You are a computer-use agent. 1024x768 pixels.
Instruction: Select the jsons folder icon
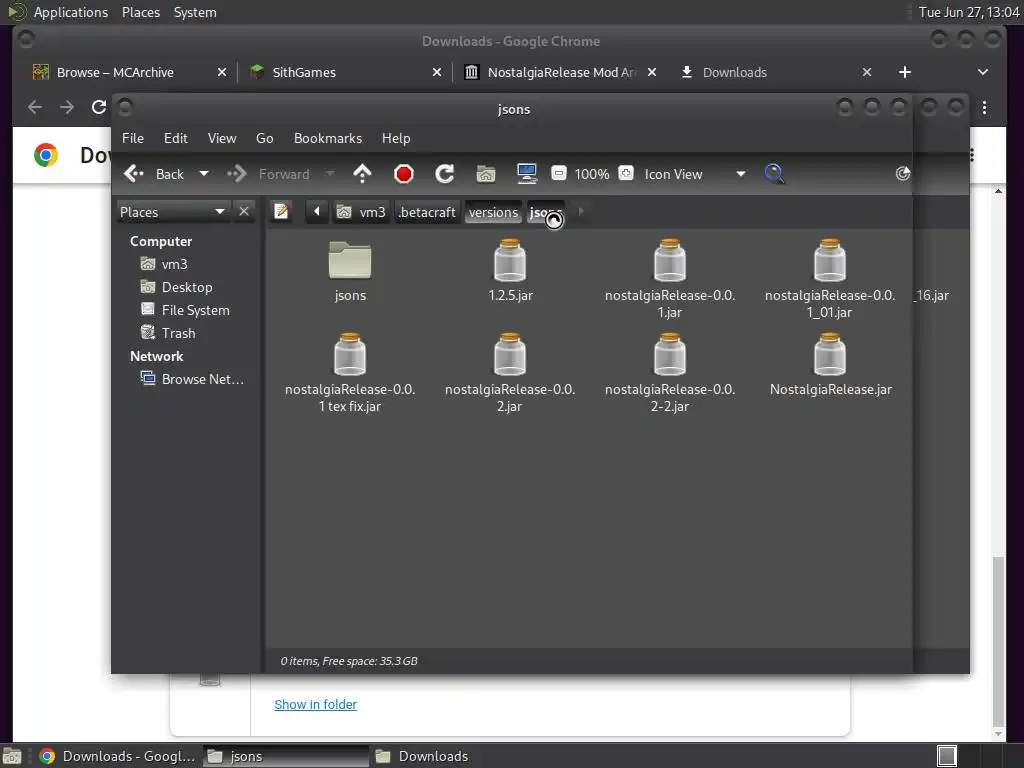click(x=350, y=271)
